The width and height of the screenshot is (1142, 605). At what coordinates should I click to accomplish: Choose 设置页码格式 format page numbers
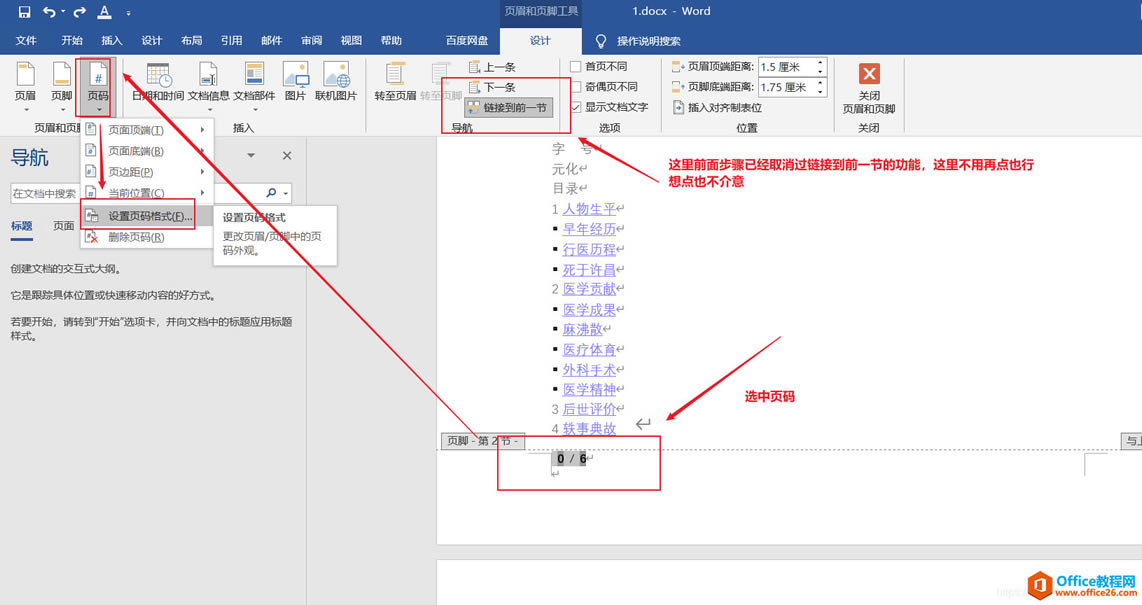tap(146, 216)
